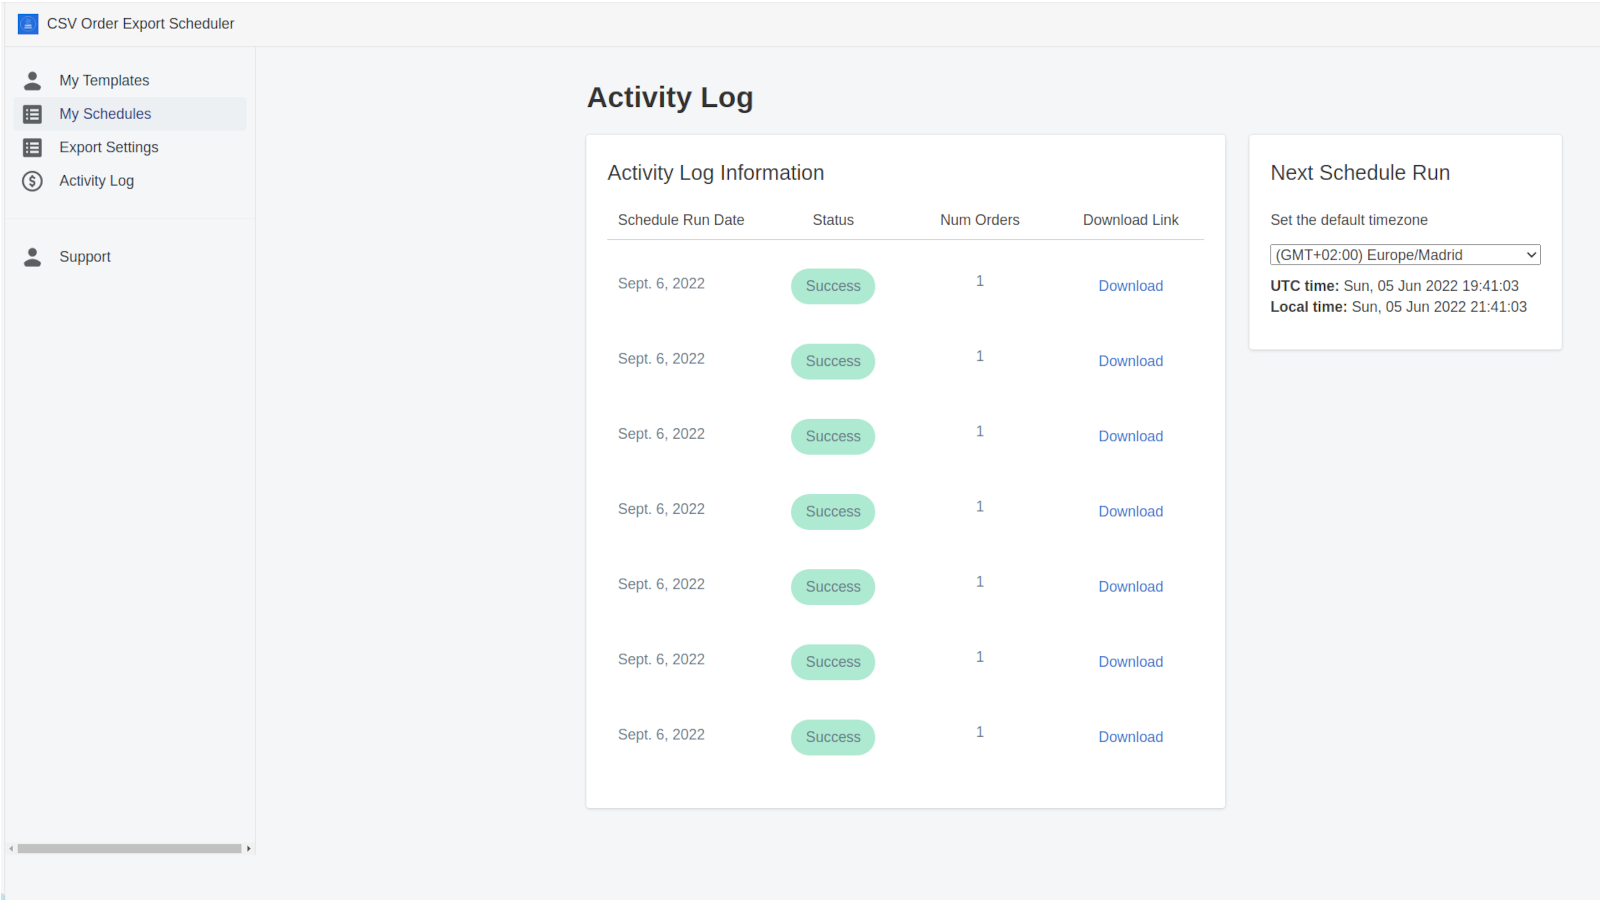Click the Num Orders column header
1600x900 pixels.
(x=980, y=220)
